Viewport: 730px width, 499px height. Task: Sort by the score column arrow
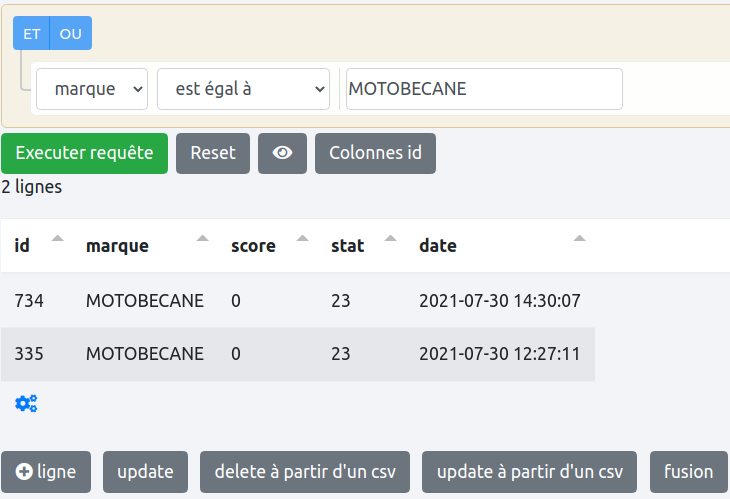[302, 239]
